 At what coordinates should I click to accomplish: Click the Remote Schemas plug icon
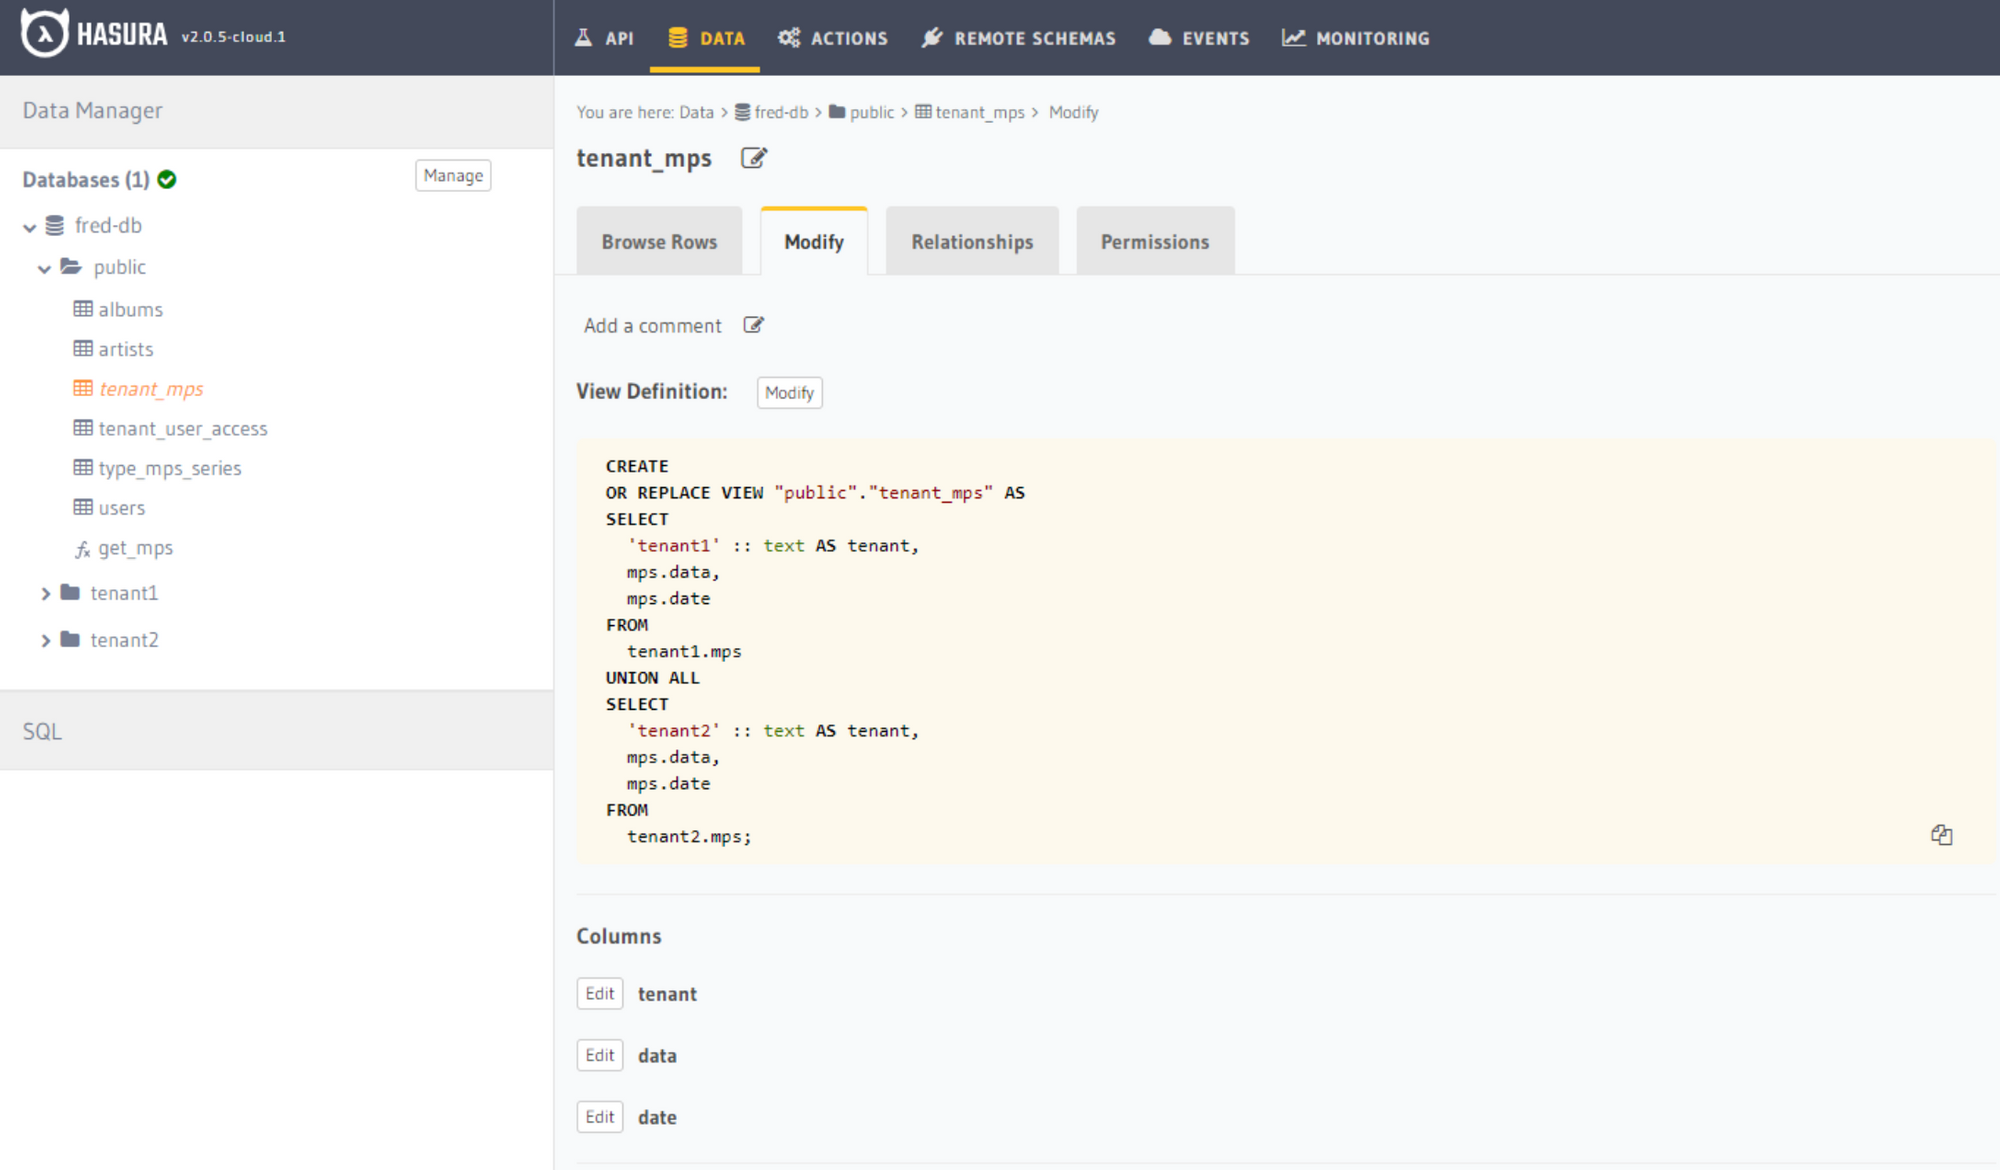[932, 38]
